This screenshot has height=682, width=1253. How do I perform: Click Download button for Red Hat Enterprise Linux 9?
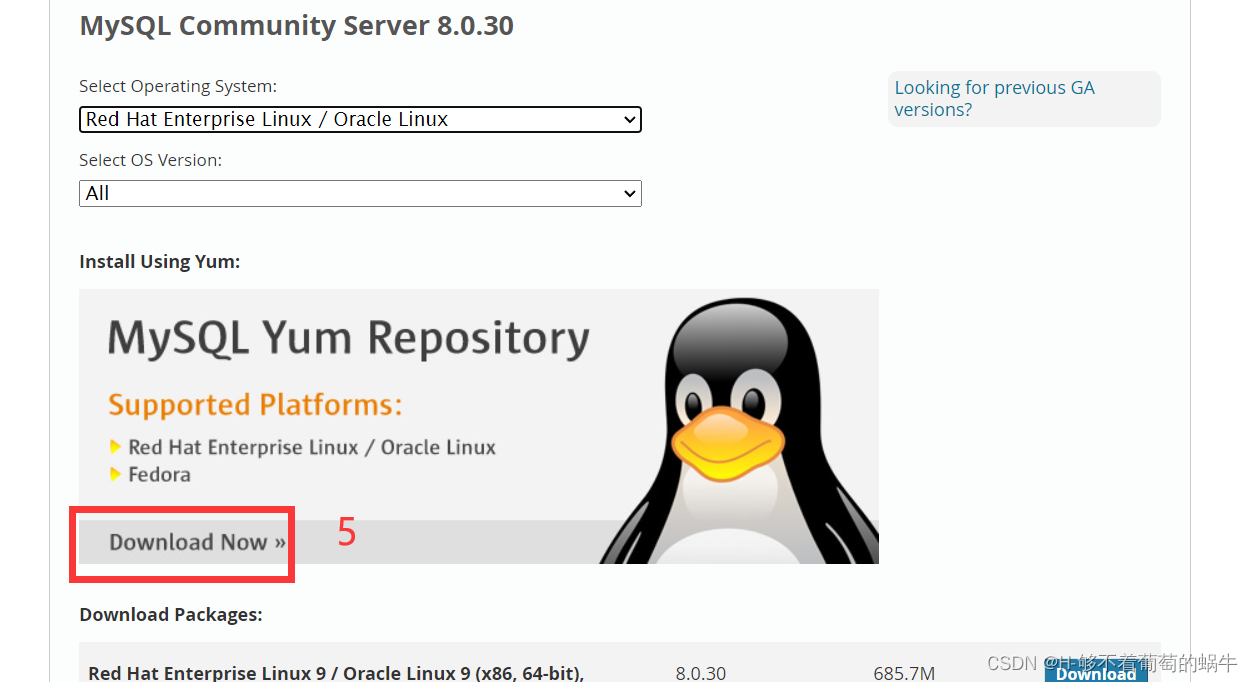pyautogui.click(x=1096, y=673)
